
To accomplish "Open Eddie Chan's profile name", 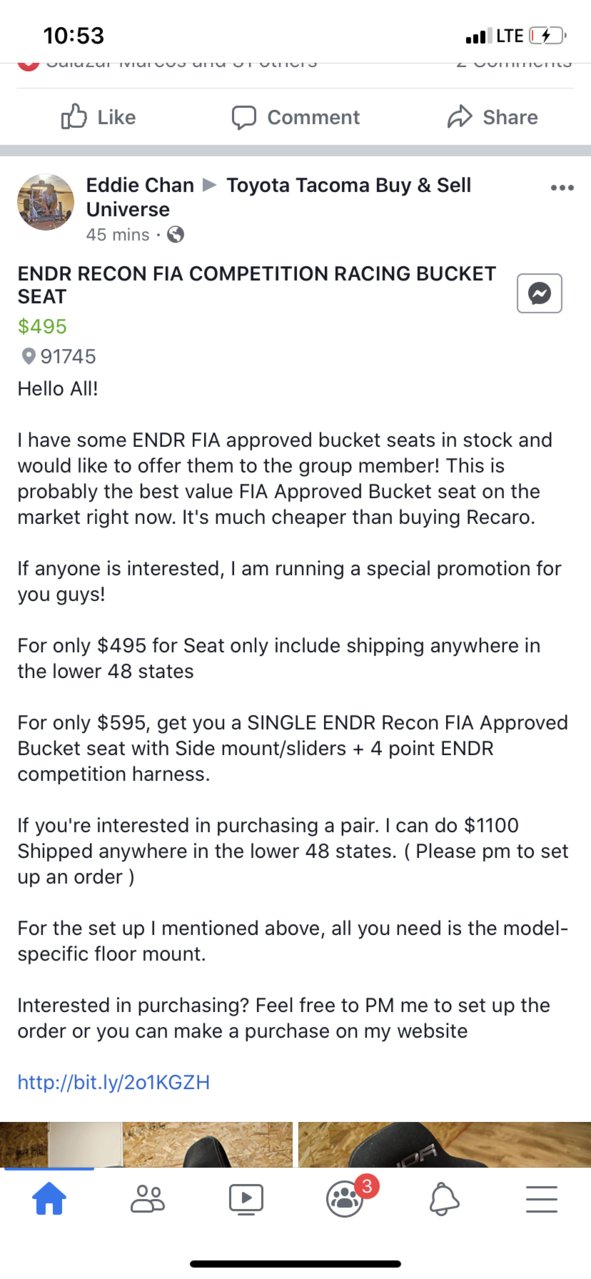I will point(140,185).
